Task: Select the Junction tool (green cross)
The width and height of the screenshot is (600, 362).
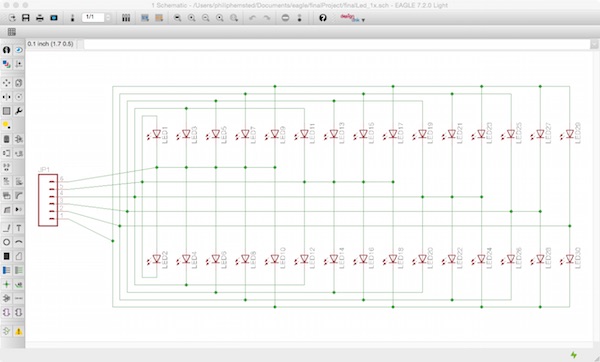Action: [7, 284]
